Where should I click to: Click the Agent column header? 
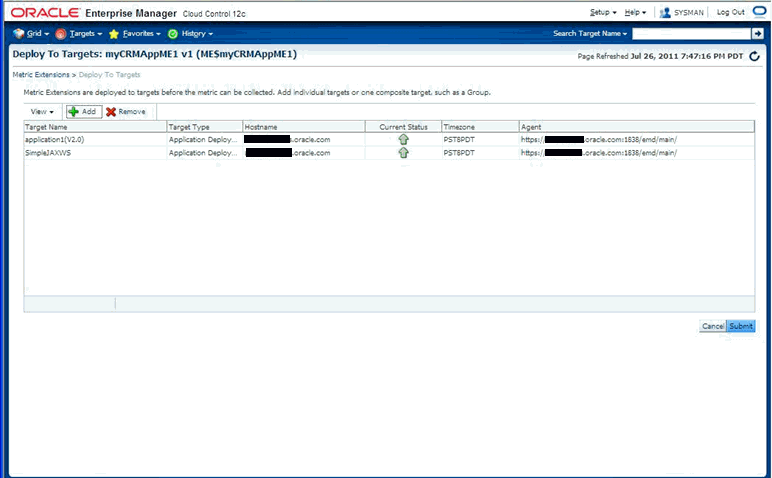tap(637, 127)
